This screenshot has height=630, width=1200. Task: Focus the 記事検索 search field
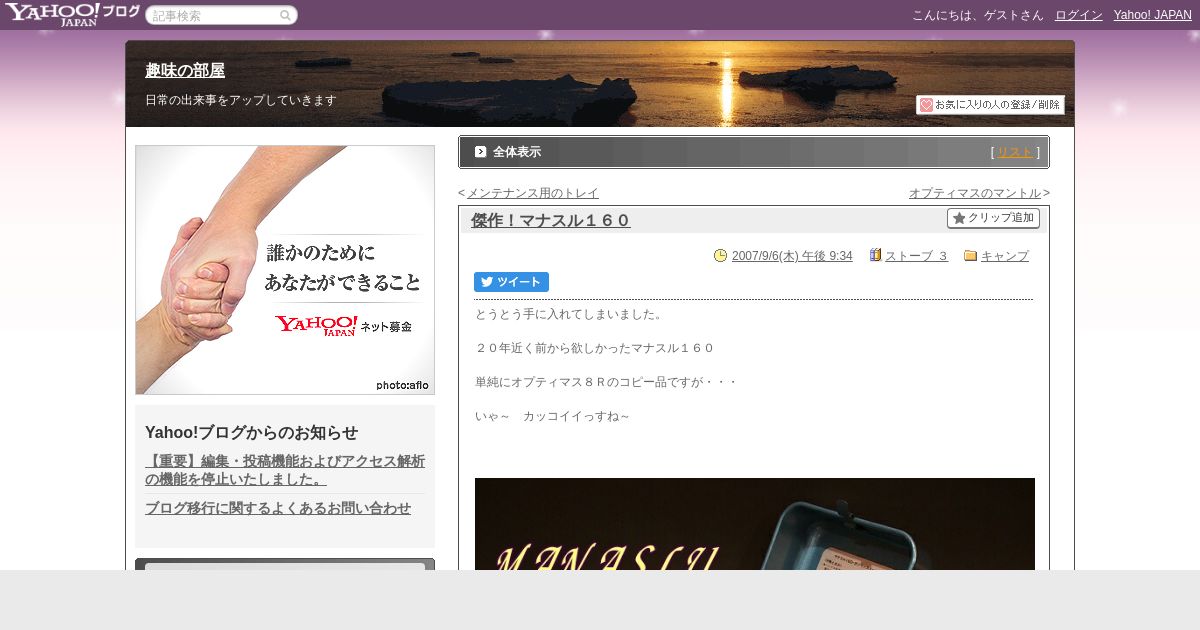tap(221, 16)
